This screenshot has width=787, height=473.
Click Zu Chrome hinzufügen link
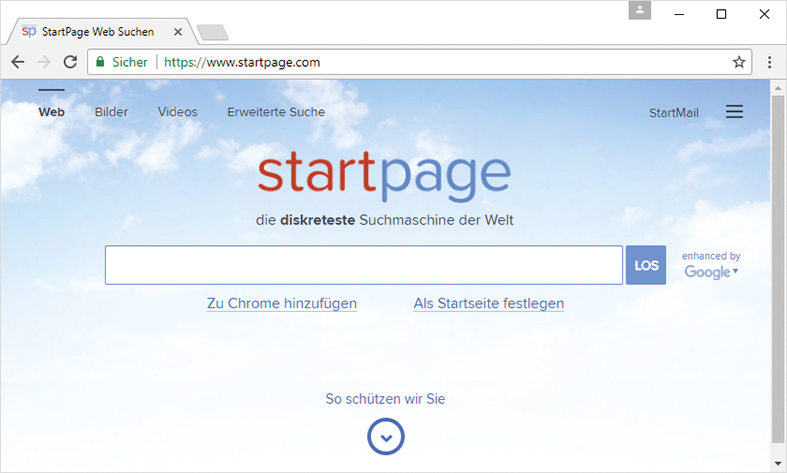pyautogui.click(x=282, y=303)
